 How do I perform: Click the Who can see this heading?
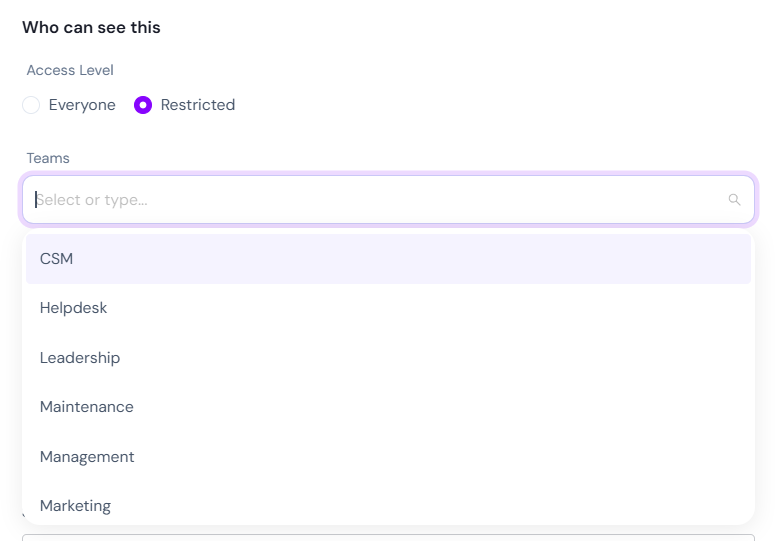[x=91, y=27]
